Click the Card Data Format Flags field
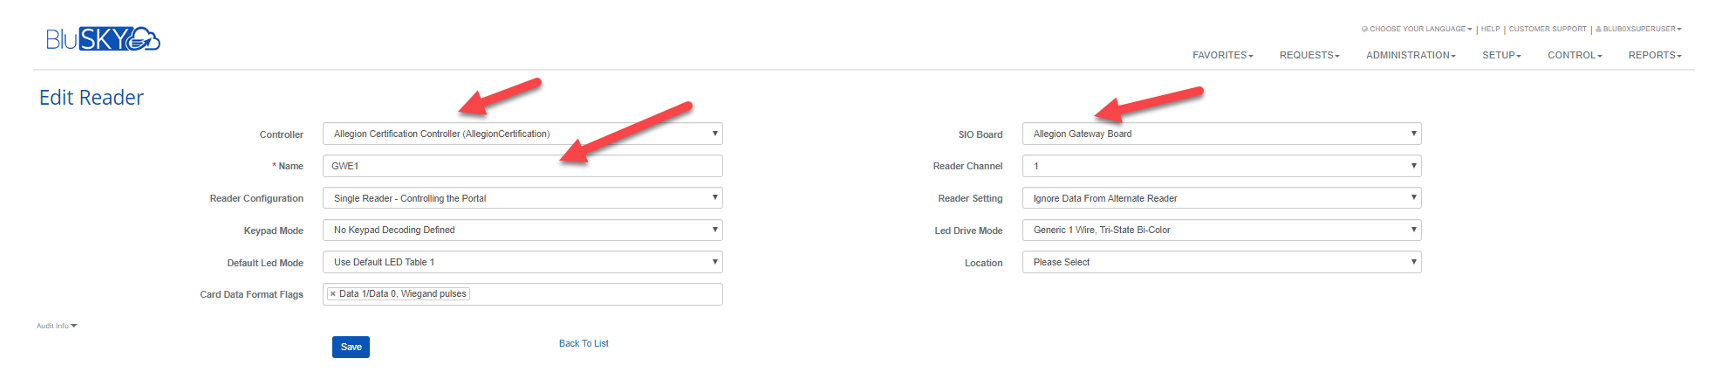Screen dimensions: 1716x380 [522, 294]
